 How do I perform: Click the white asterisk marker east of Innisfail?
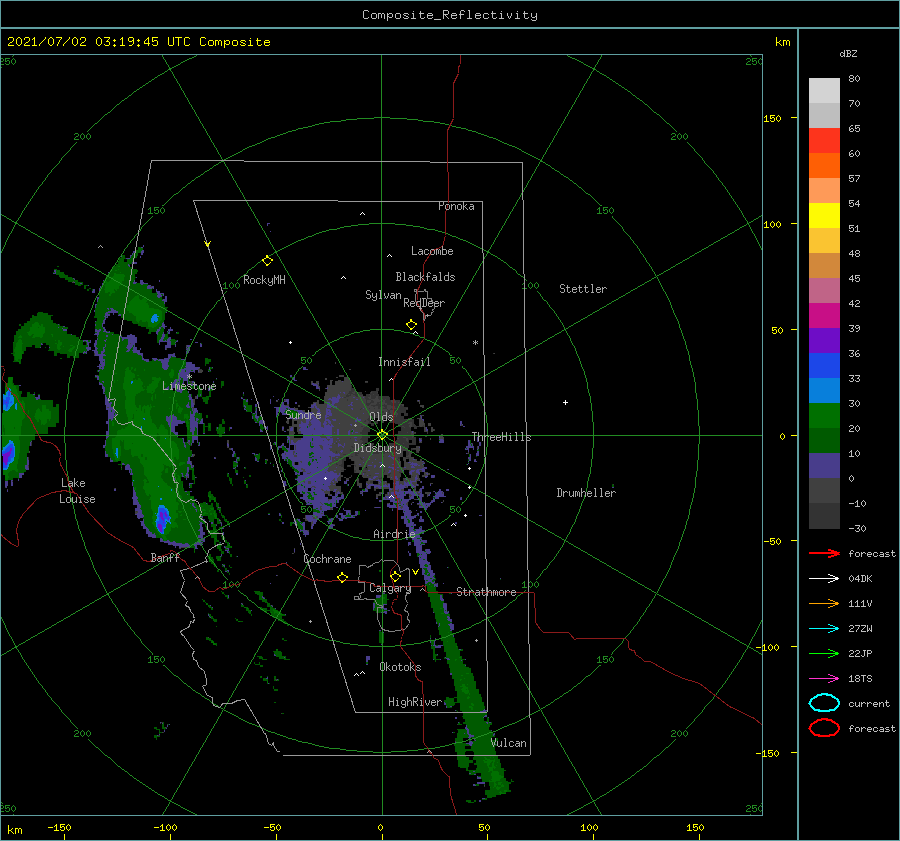click(x=475, y=343)
